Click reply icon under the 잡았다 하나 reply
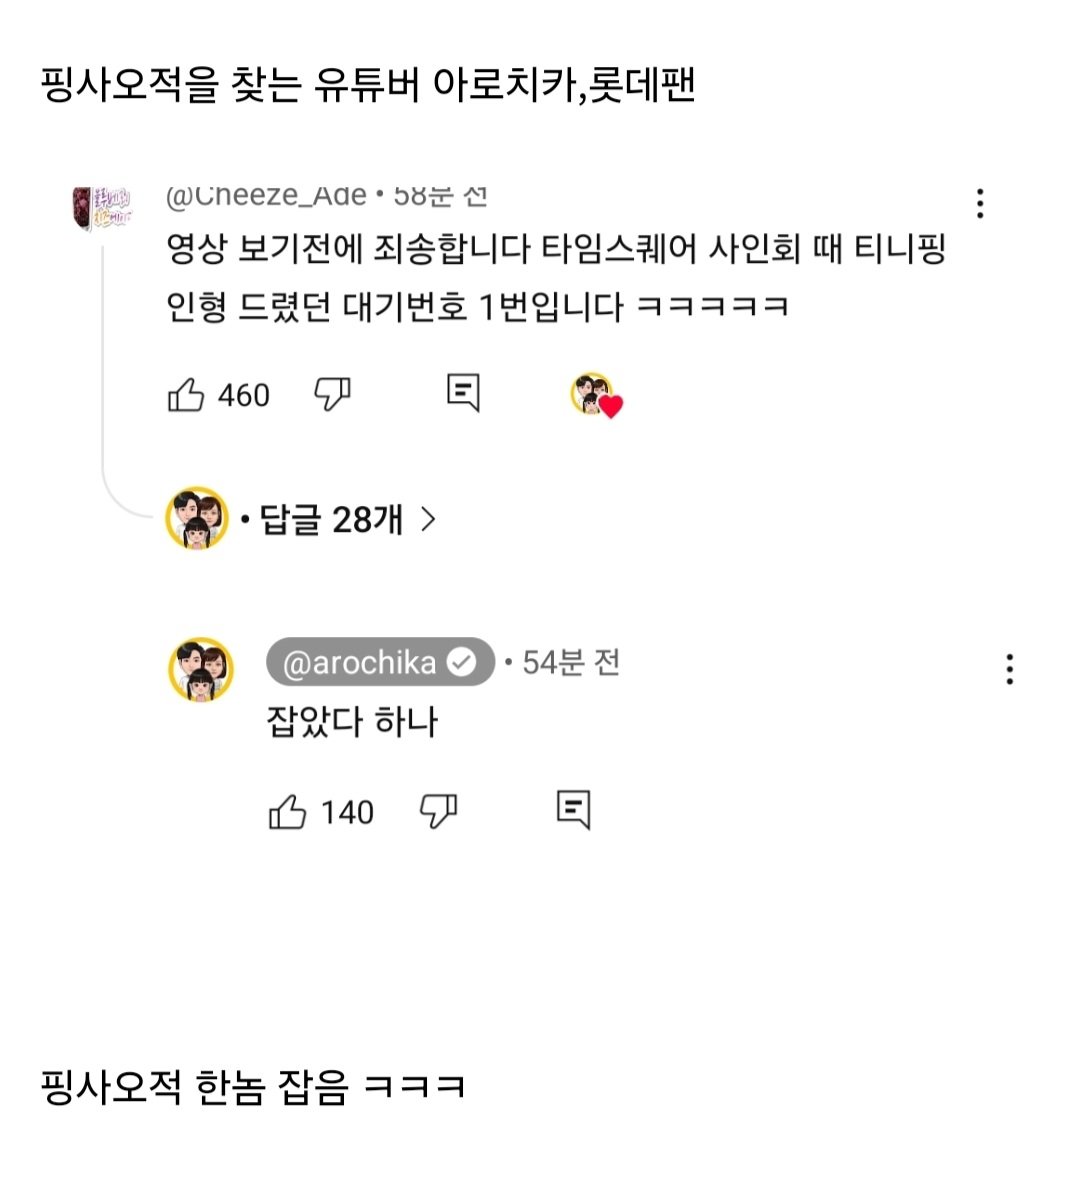 pos(573,810)
